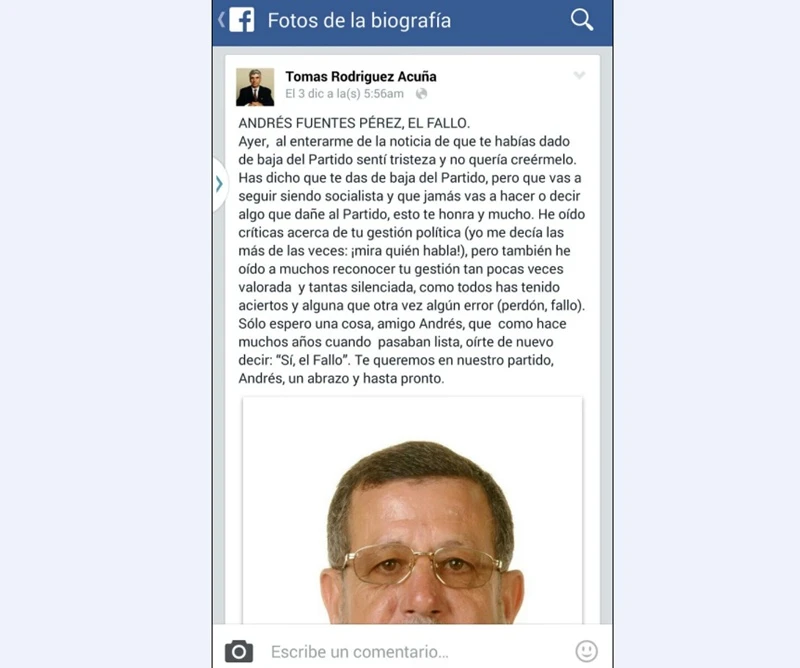Open Tomas Rodriguez Acuña's profile picture
800x668 pixels.
[255, 87]
